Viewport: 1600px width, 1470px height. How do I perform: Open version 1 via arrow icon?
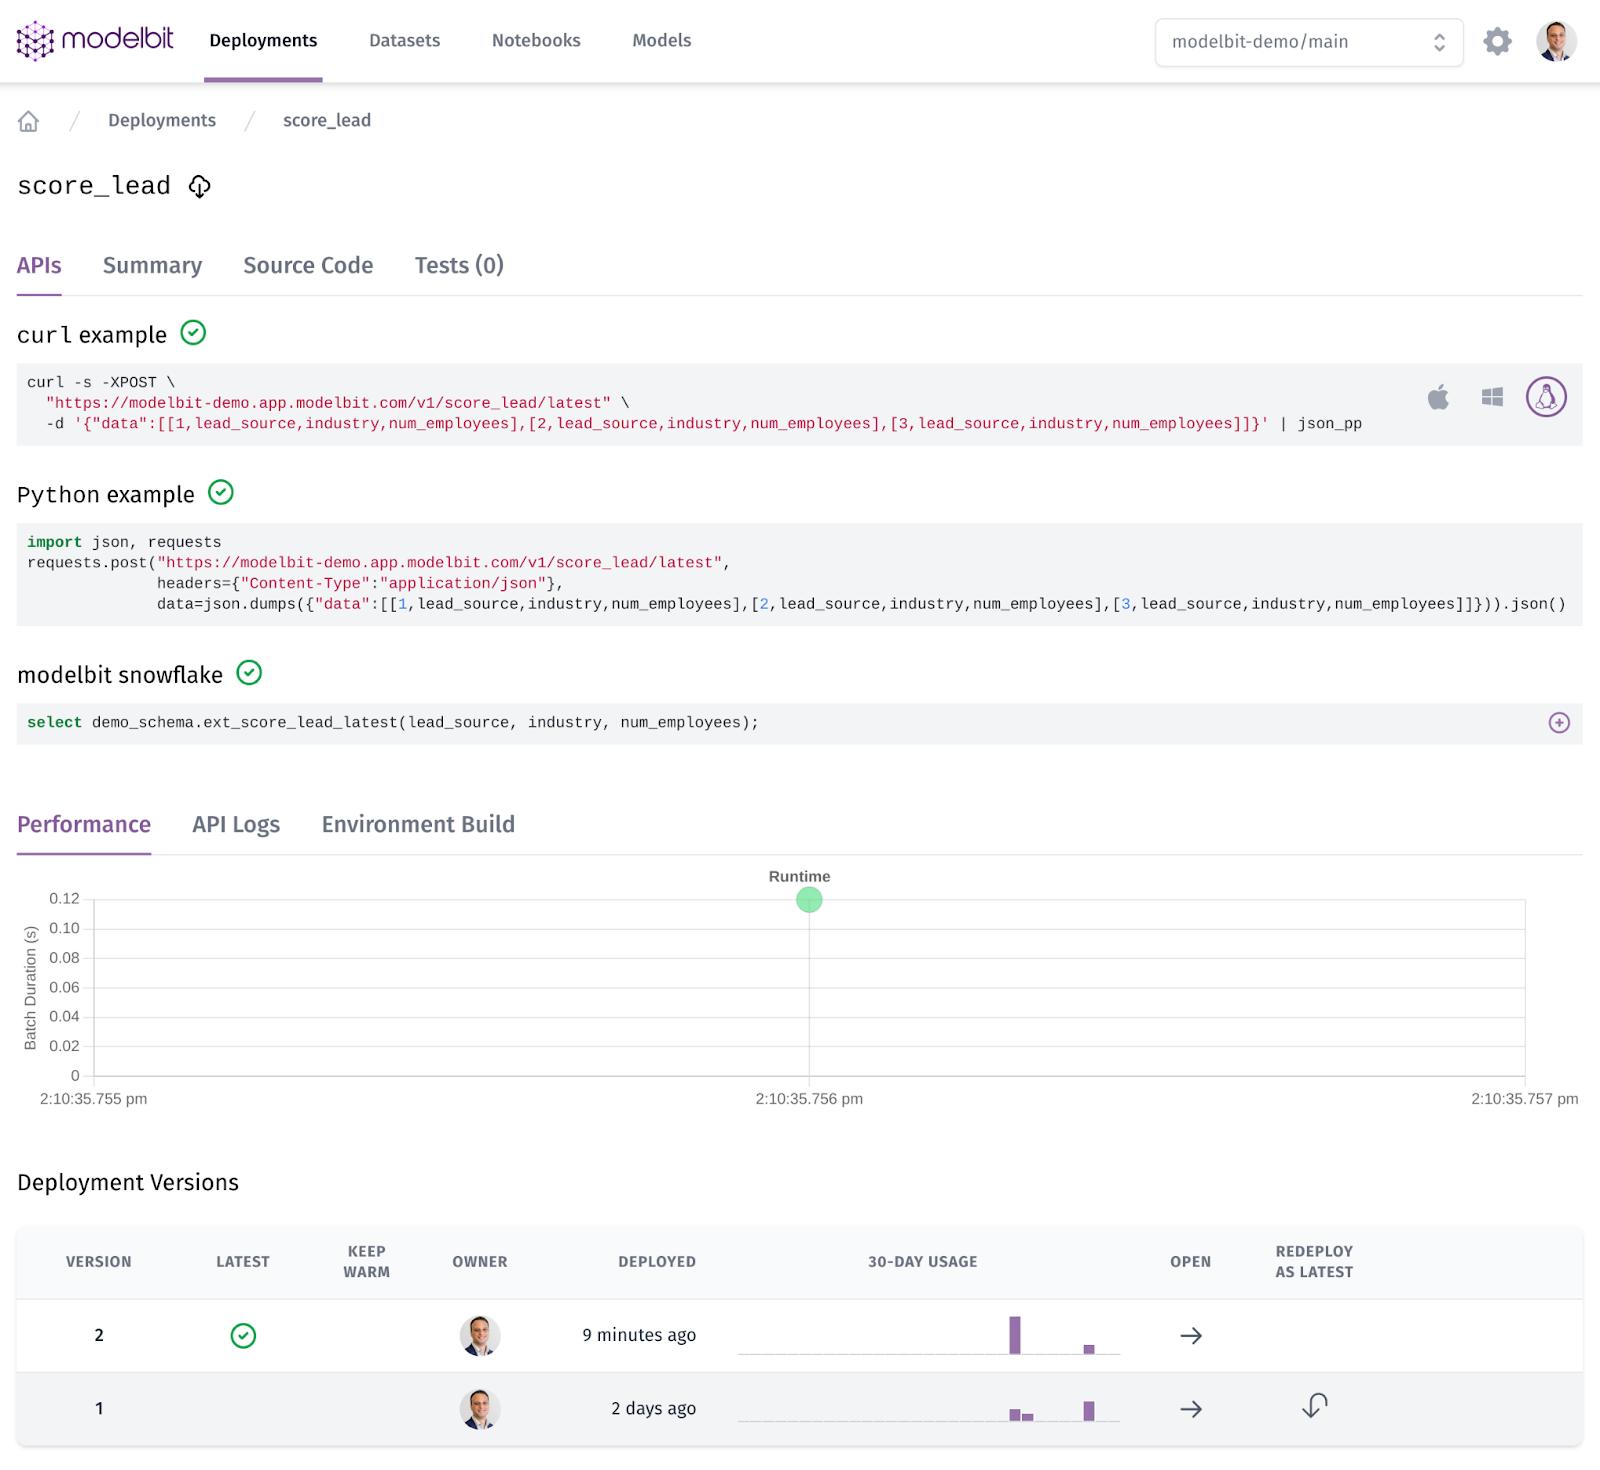pos(1191,1409)
